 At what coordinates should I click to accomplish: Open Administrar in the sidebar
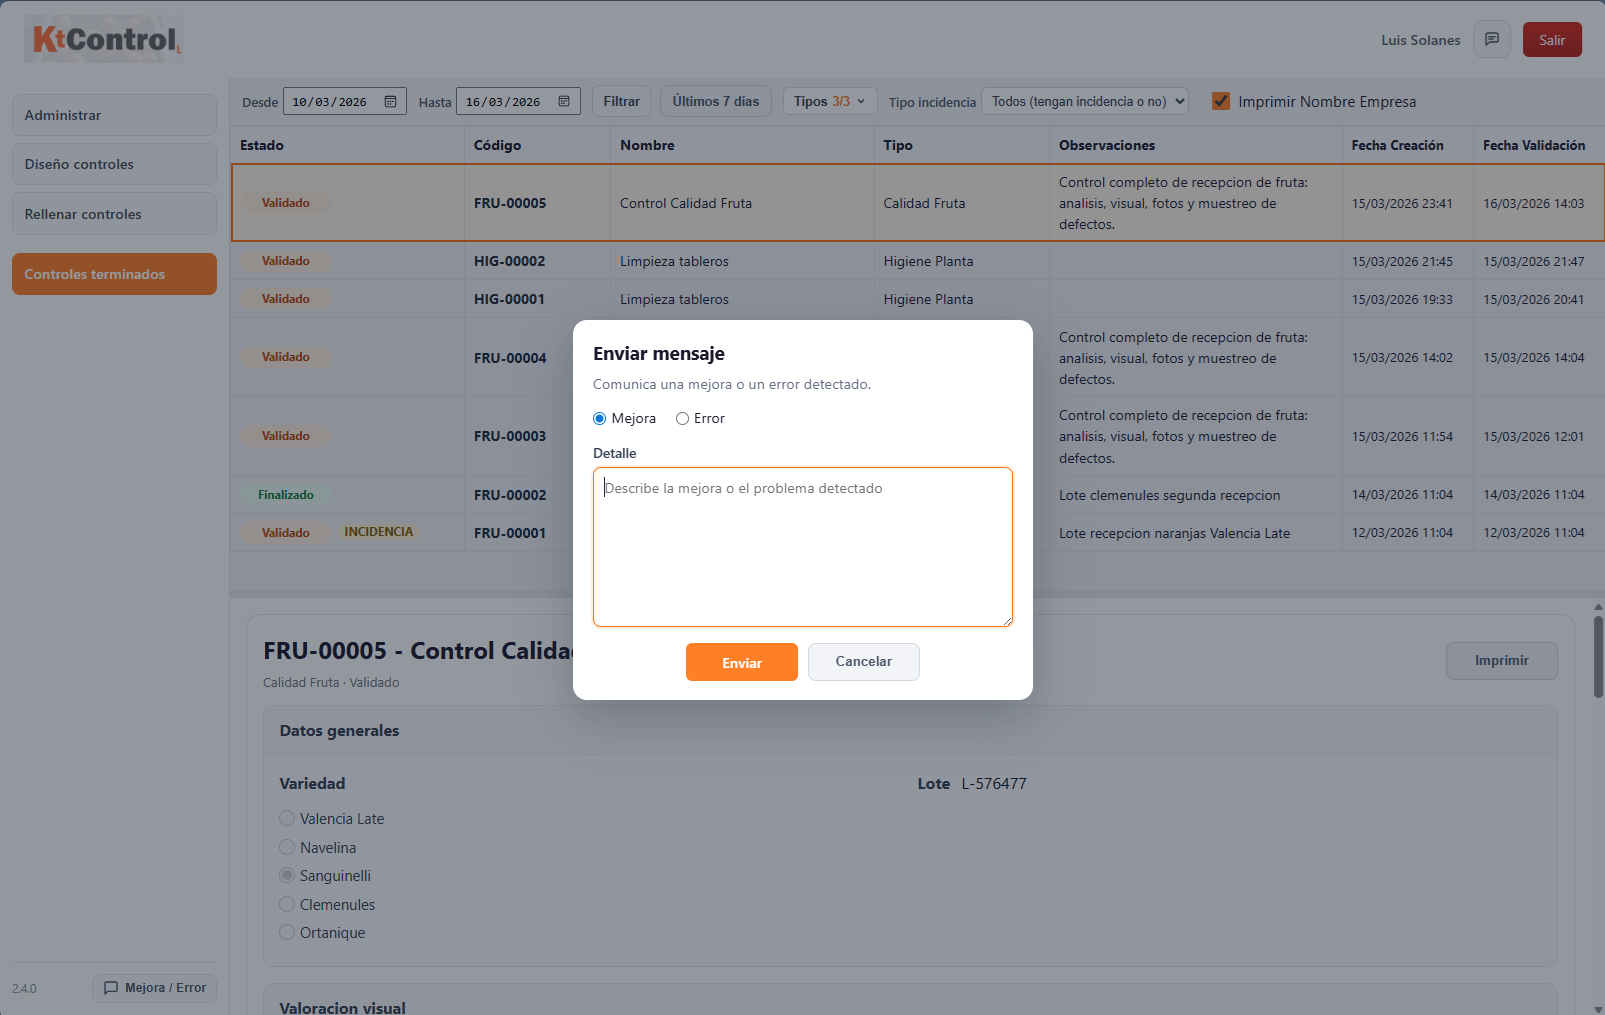click(x=114, y=115)
